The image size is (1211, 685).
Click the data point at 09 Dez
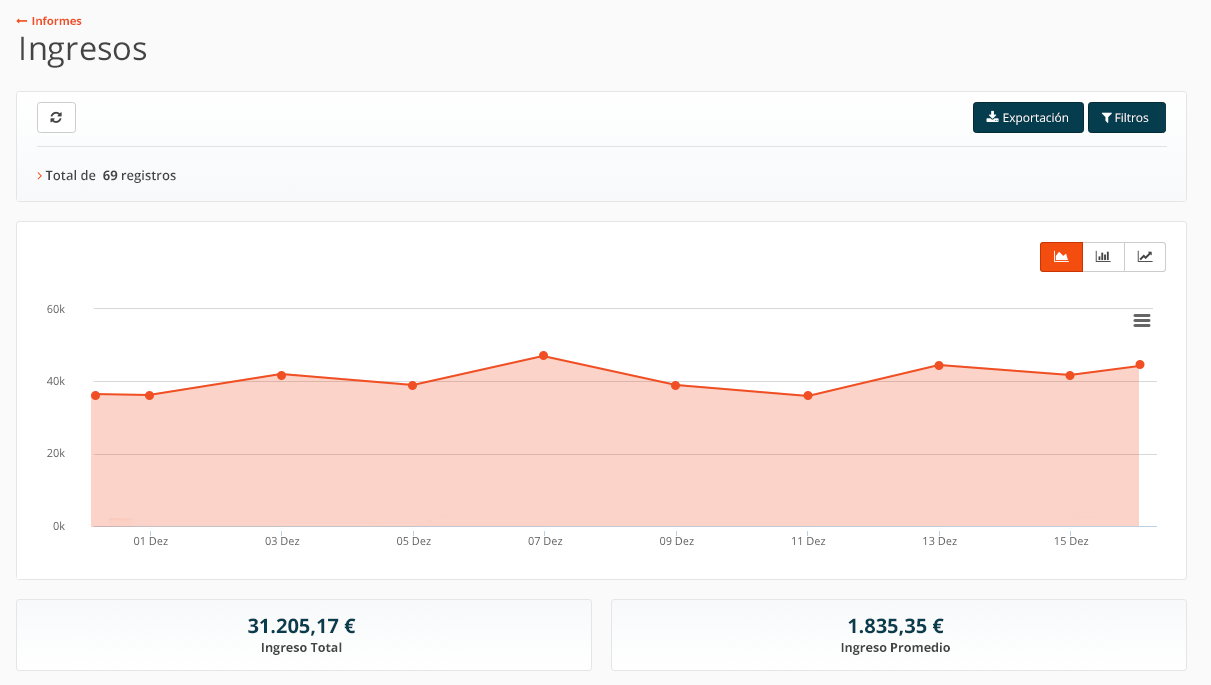(x=676, y=385)
